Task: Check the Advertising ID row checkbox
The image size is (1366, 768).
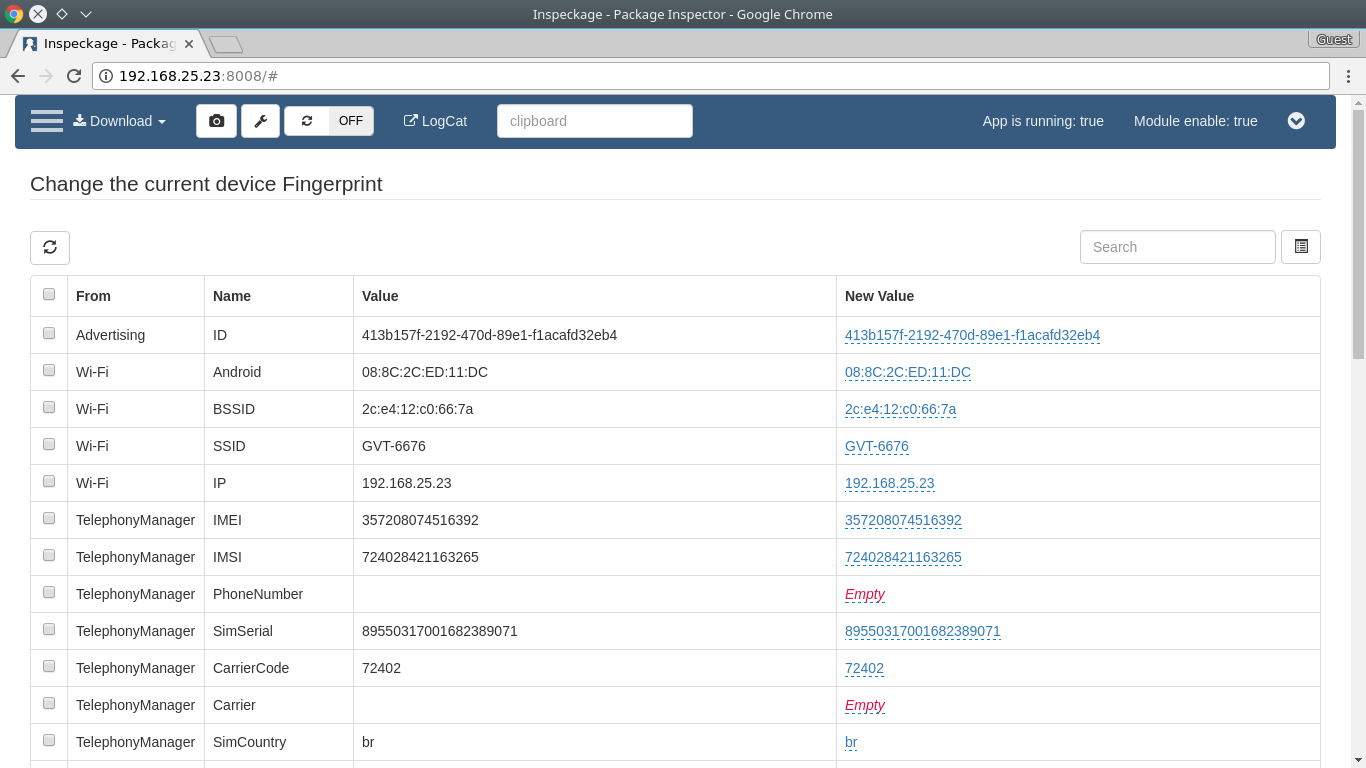Action: 49,334
